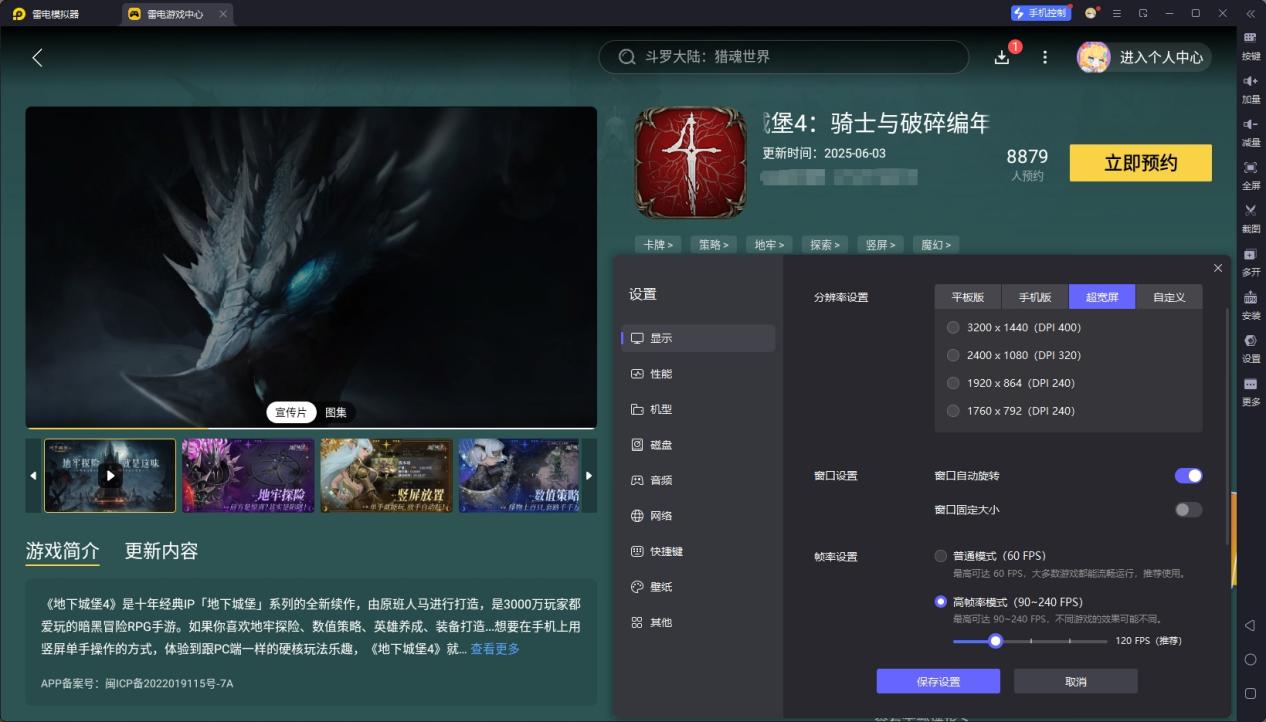The image size is (1266, 722).
Task: Open 音频 audio settings section
Action: click(x=698, y=480)
